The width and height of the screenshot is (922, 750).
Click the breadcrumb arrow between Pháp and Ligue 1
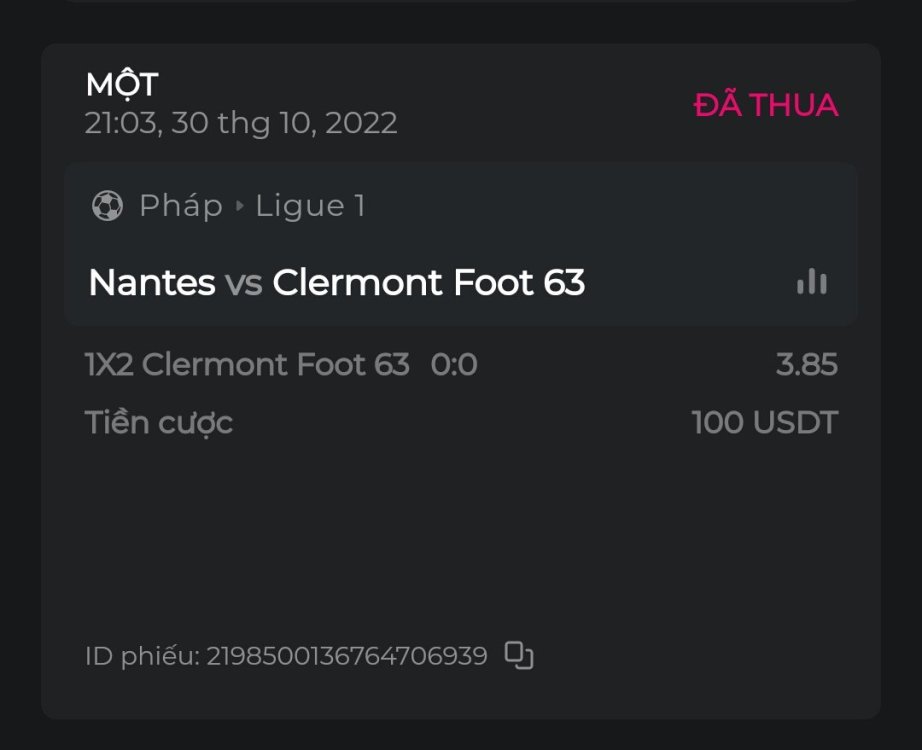(240, 206)
